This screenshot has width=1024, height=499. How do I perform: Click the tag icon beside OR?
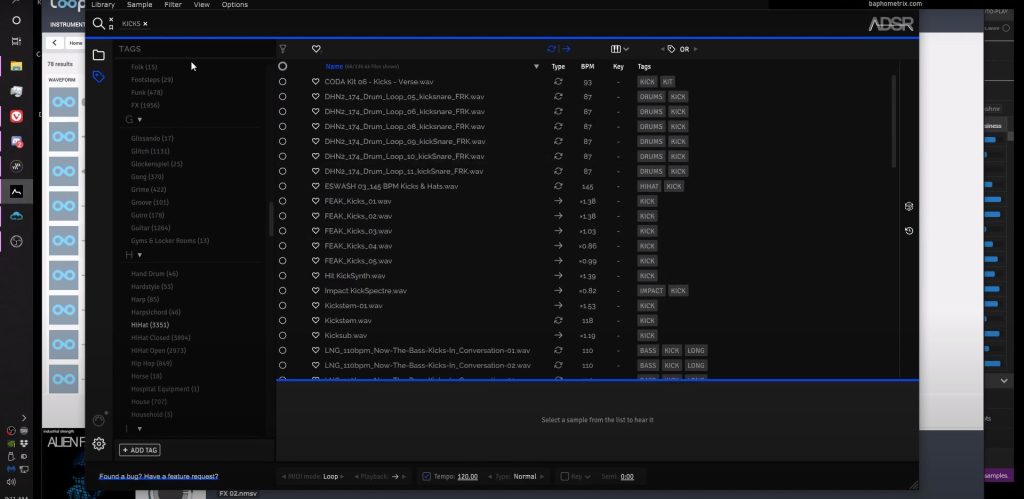671,49
